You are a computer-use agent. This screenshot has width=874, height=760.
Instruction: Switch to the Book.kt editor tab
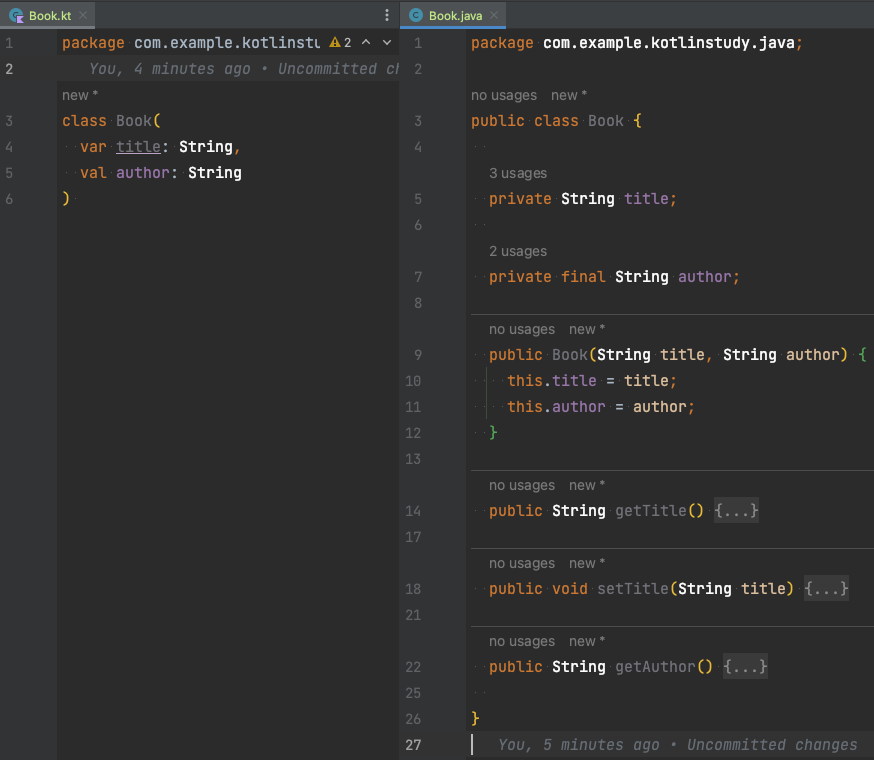(50, 16)
